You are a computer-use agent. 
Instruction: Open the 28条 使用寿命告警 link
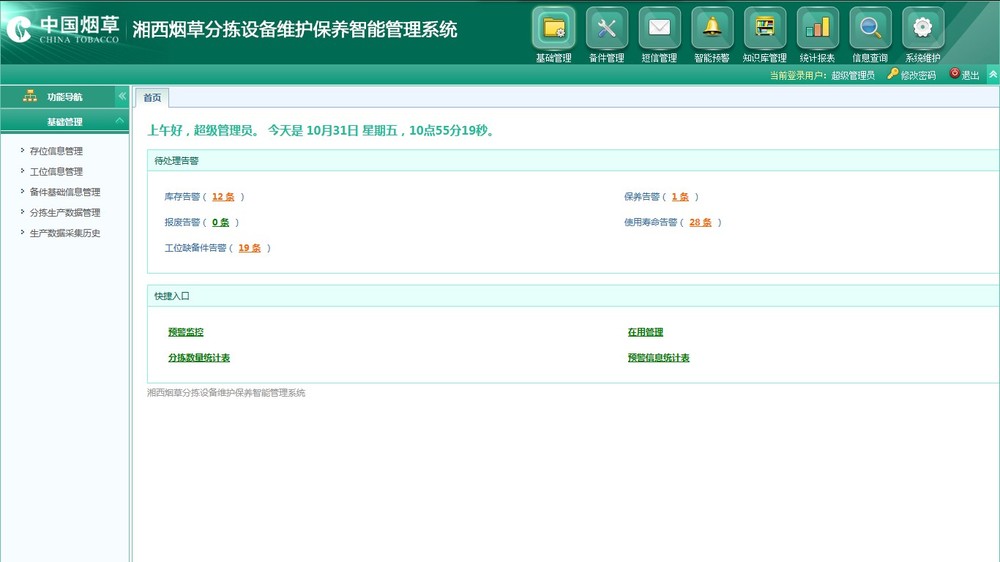(700, 222)
